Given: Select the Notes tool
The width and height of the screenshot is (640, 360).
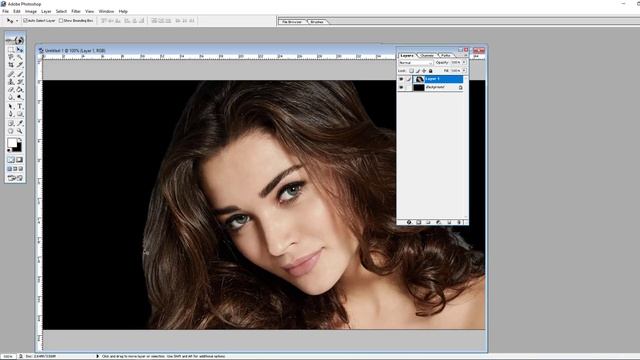Looking at the screenshot, I should pyautogui.click(x=11, y=123).
